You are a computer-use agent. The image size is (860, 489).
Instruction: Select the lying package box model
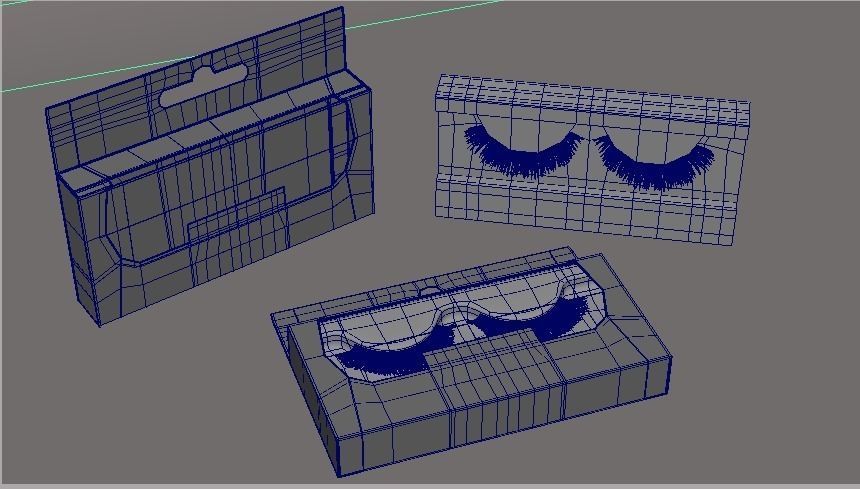point(472,363)
